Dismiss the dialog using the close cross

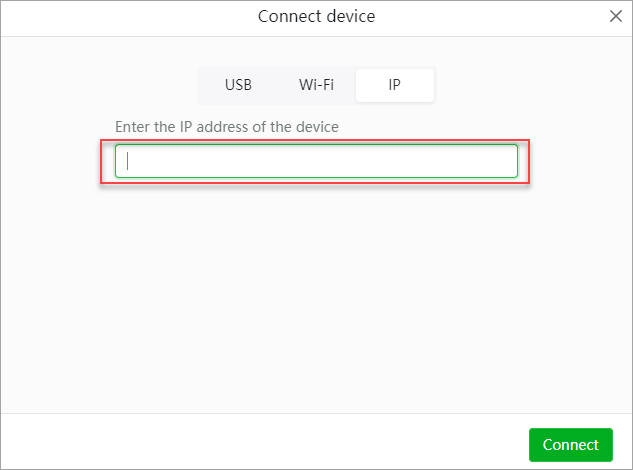(x=616, y=16)
